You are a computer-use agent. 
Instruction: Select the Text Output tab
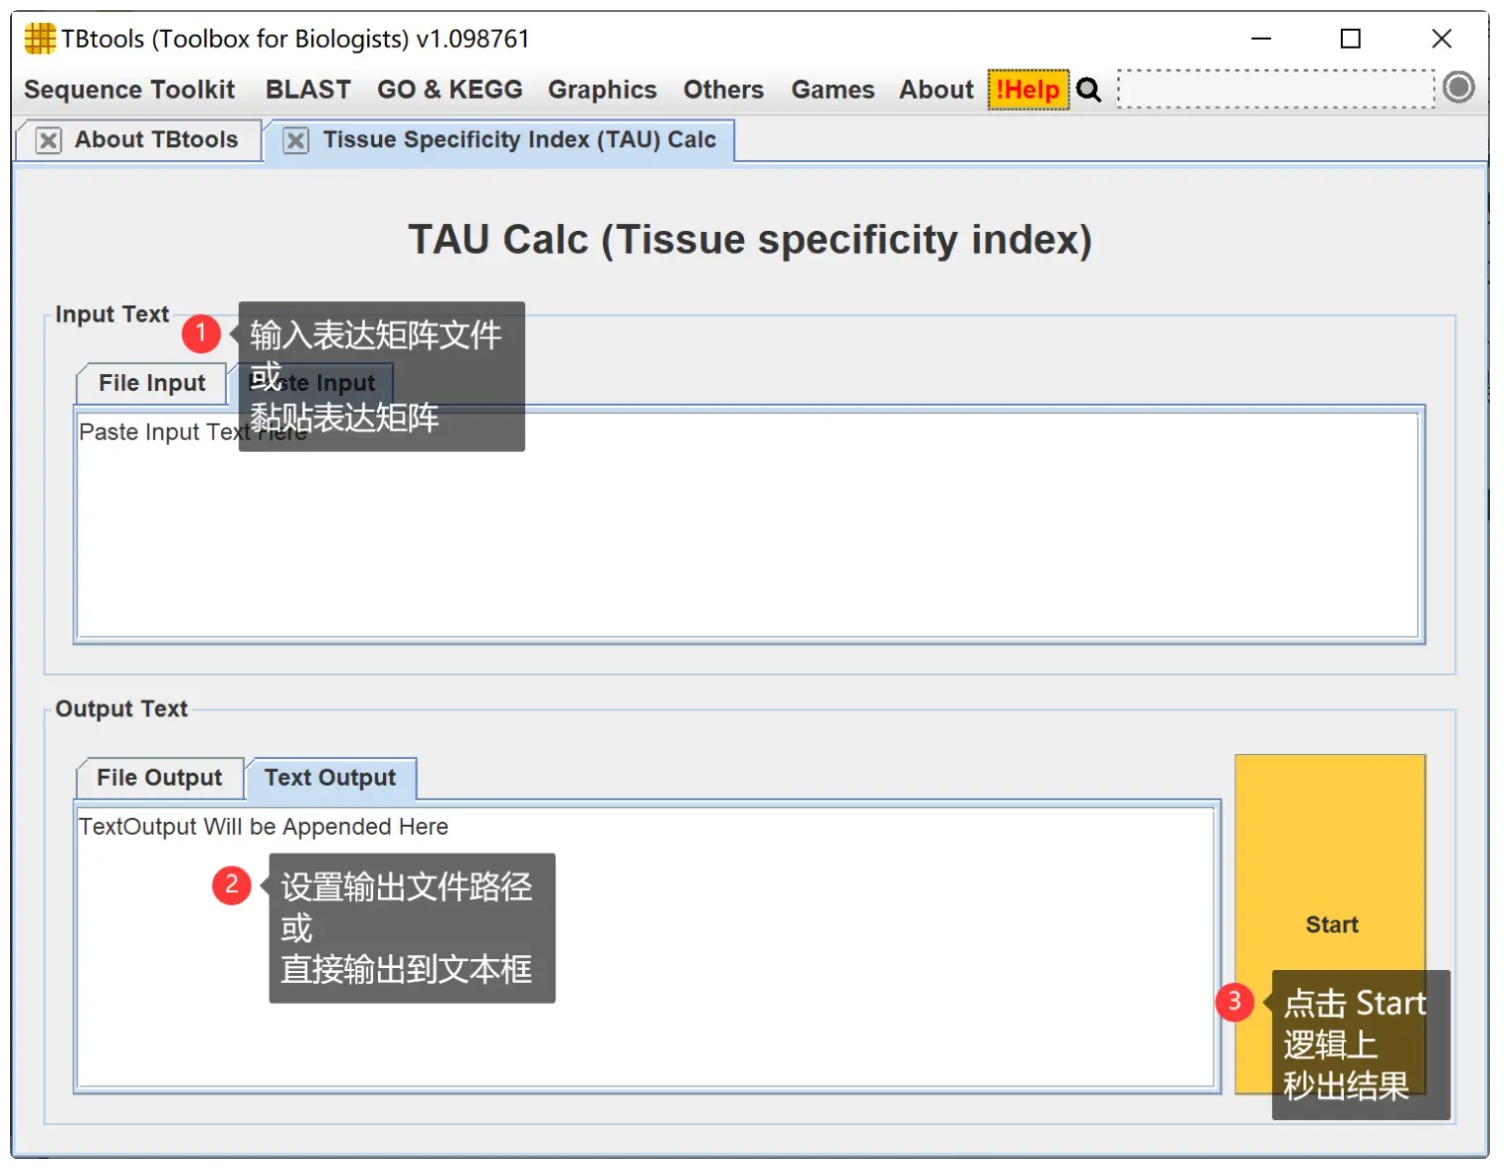[330, 778]
